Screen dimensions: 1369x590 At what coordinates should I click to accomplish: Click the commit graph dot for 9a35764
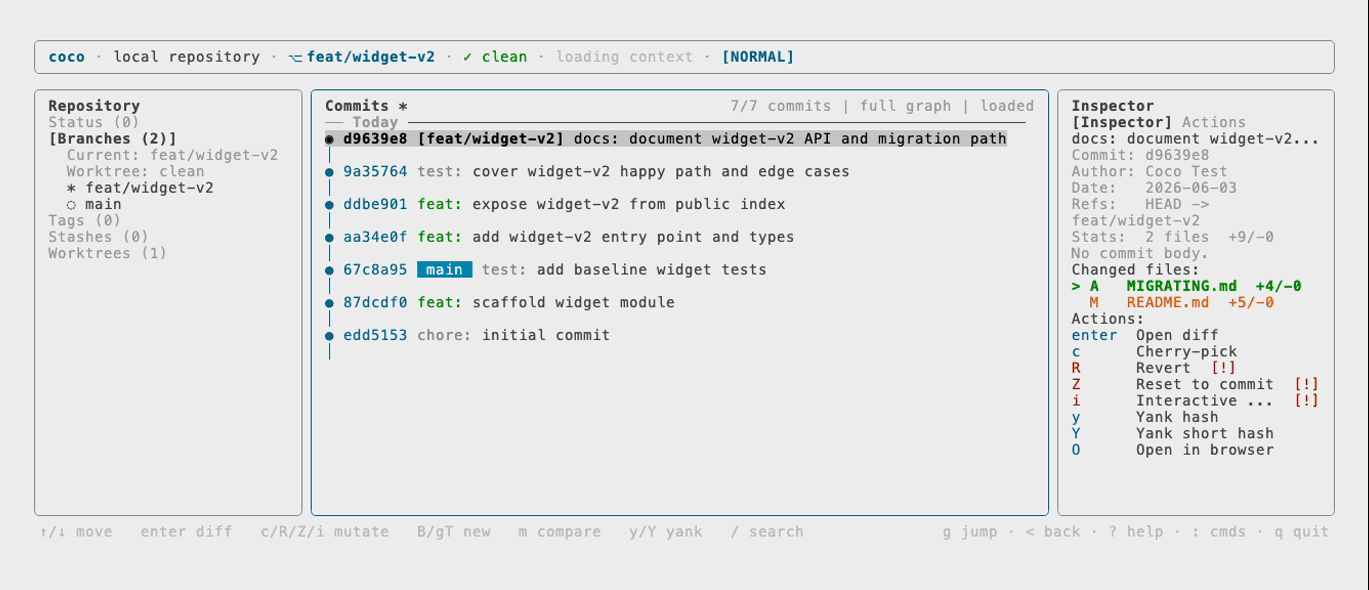(x=330, y=172)
